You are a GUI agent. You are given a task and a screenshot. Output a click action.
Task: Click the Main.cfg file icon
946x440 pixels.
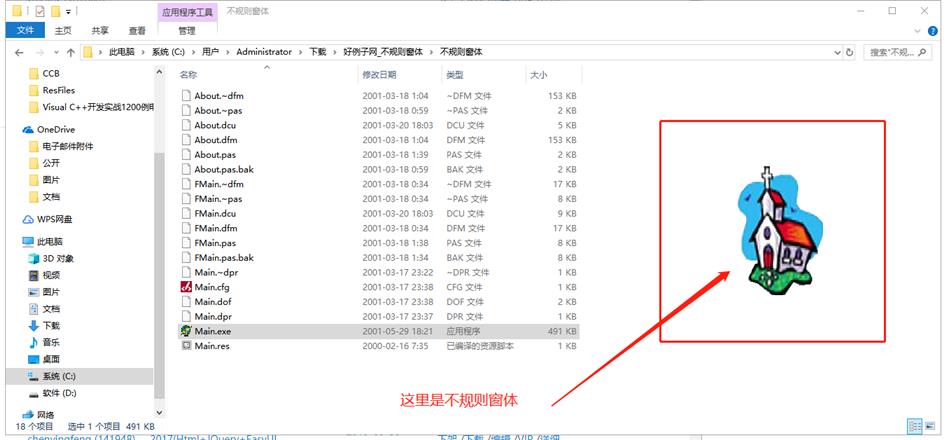(x=186, y=287)
